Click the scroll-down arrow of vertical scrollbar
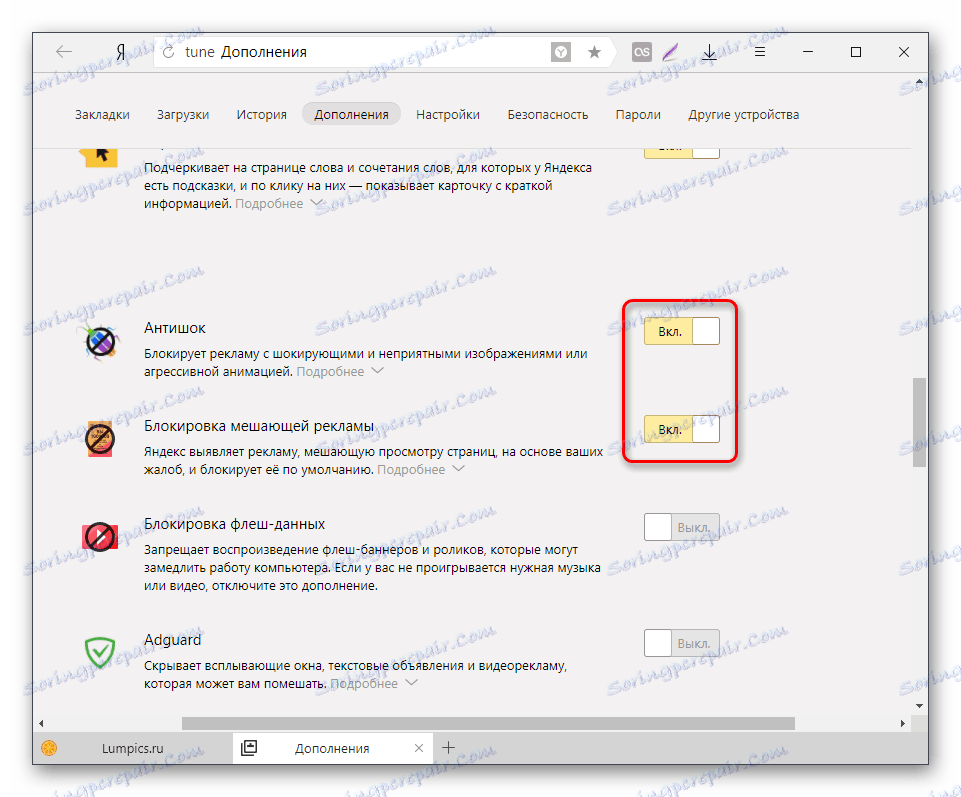This screenshot has height=797, width=961. pos(919,706)
